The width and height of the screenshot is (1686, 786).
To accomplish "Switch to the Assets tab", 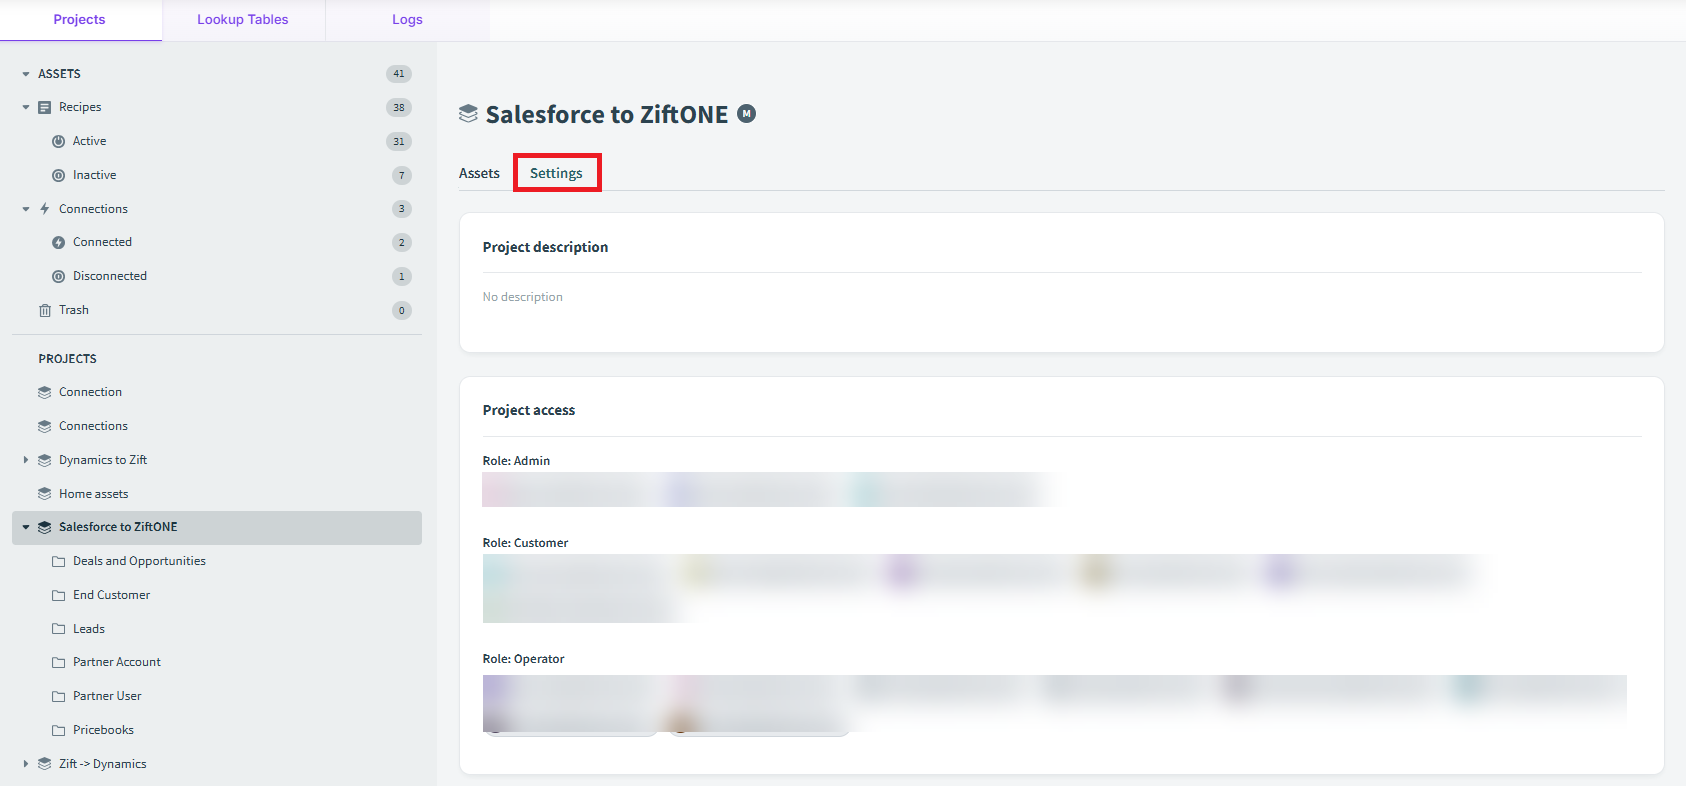I will [479, 173].
